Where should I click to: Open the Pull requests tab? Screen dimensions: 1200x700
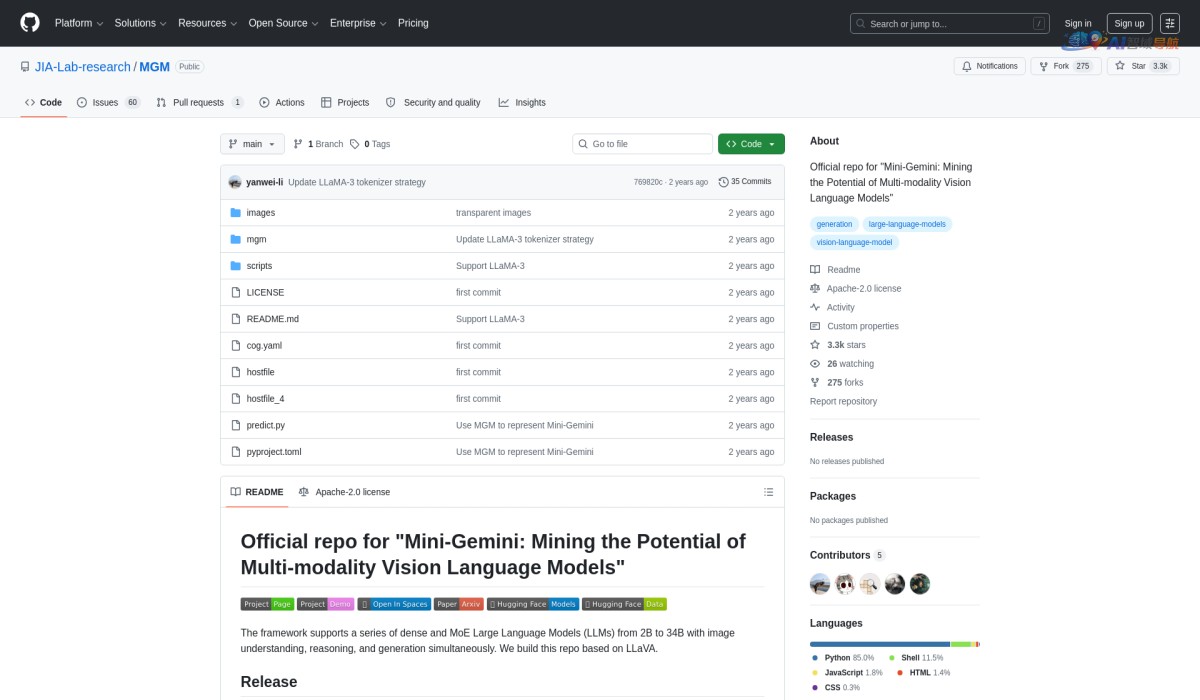click(x=199, y=102)
